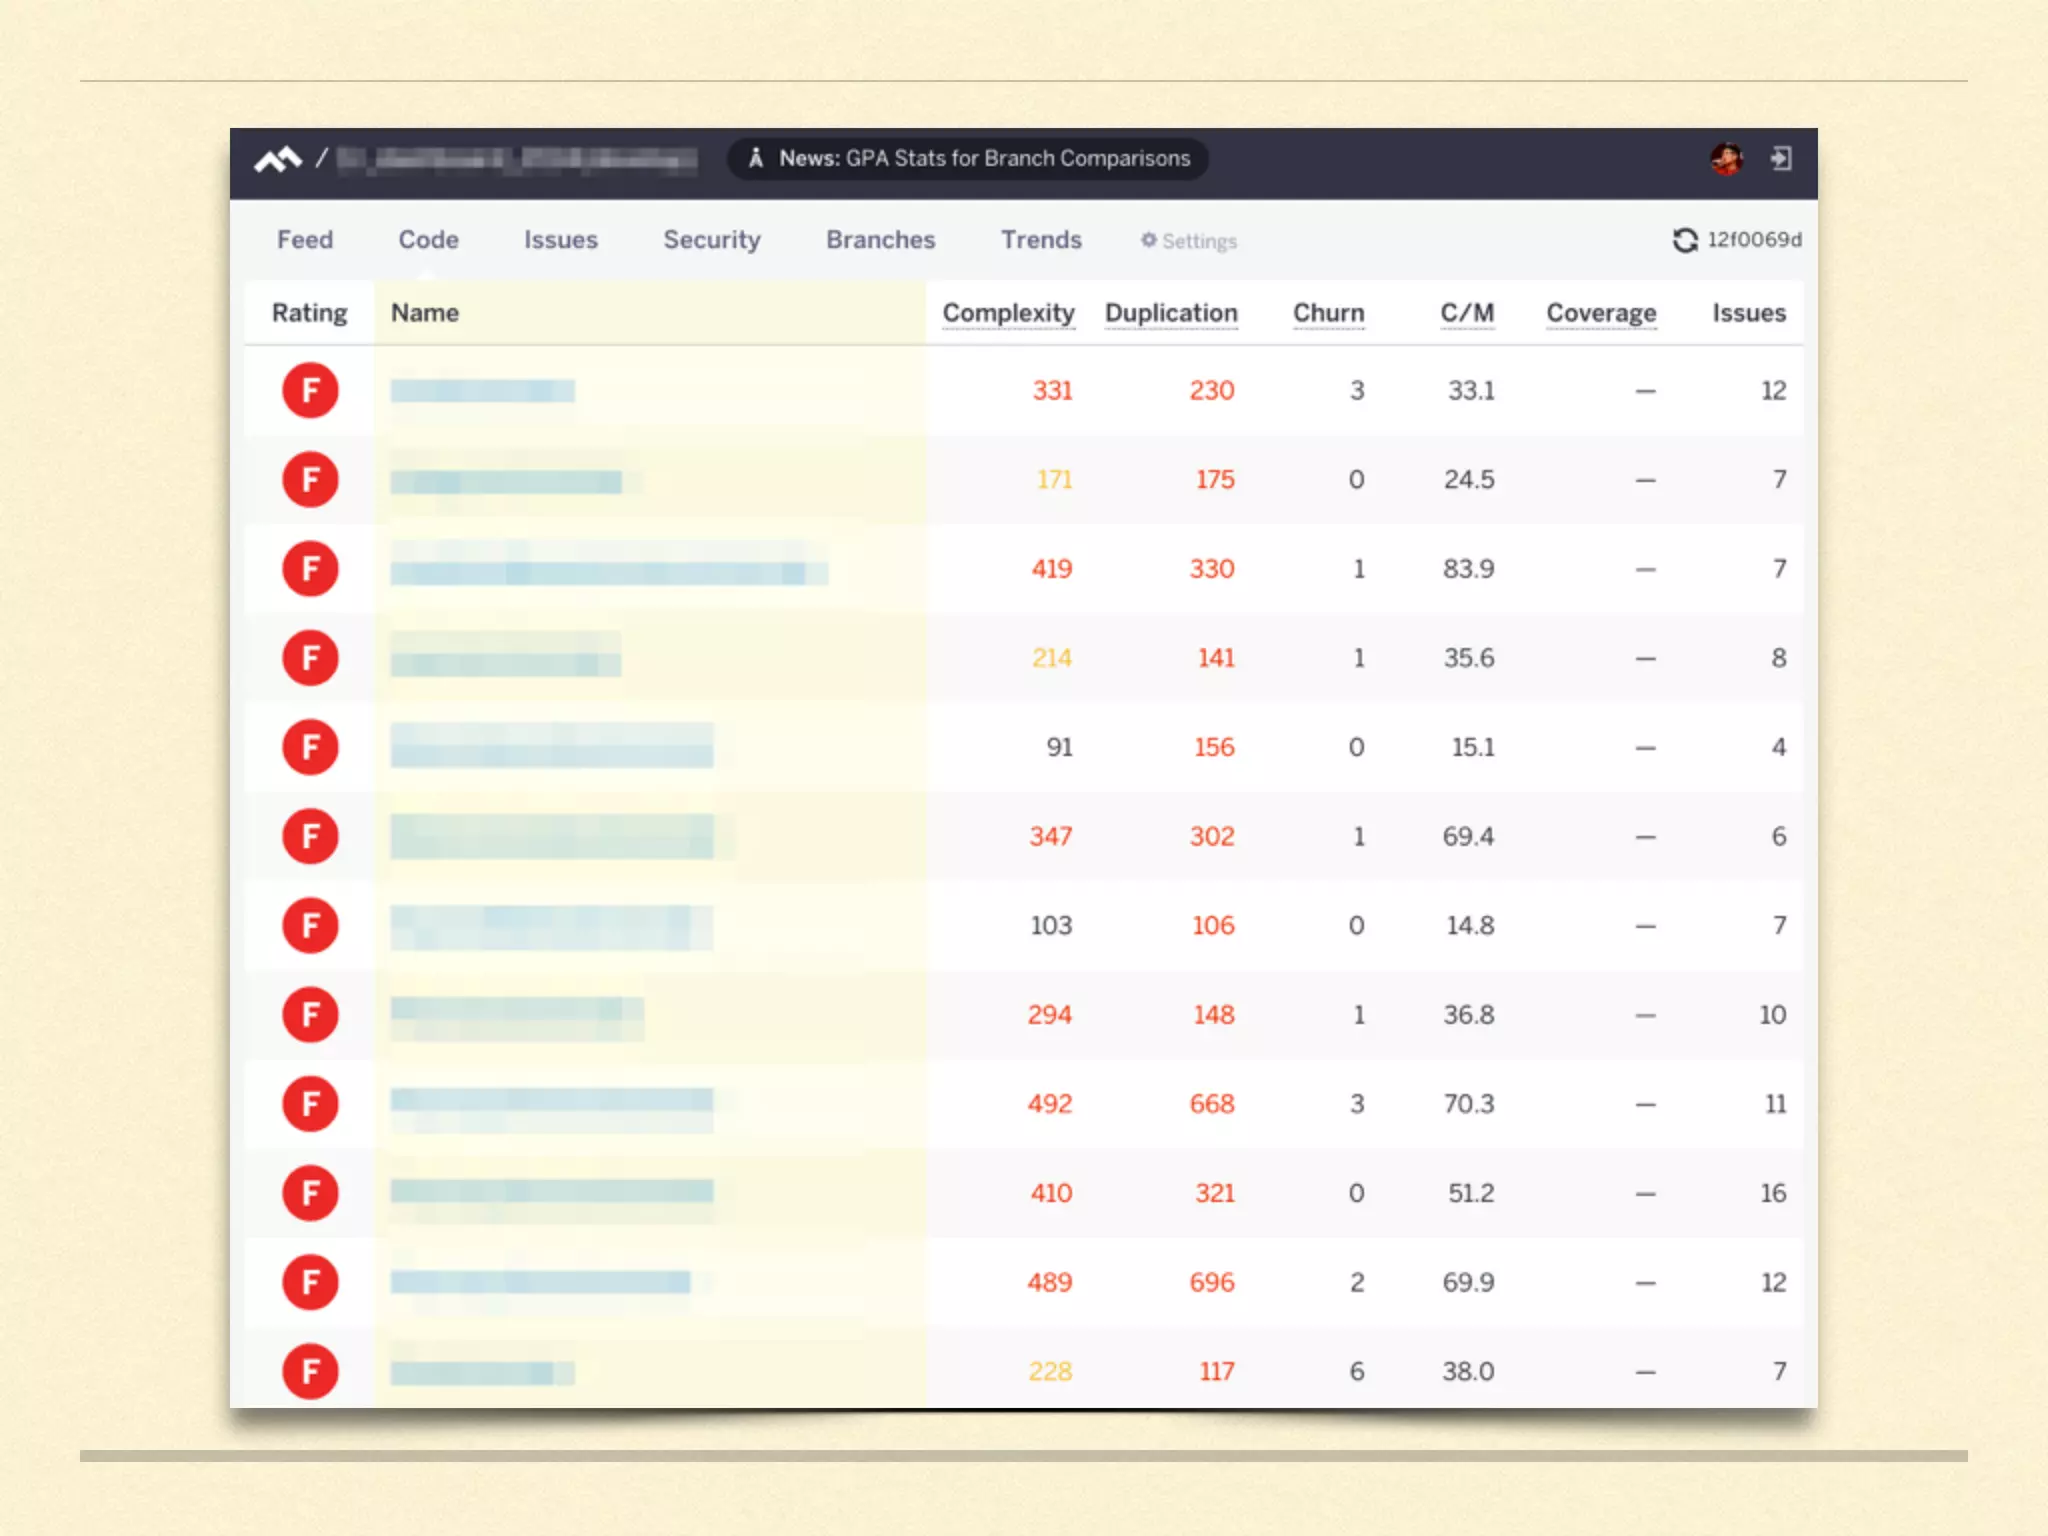Click the Code Climate logo icon
The image size is (2048, 1536).
pos(278,159)
